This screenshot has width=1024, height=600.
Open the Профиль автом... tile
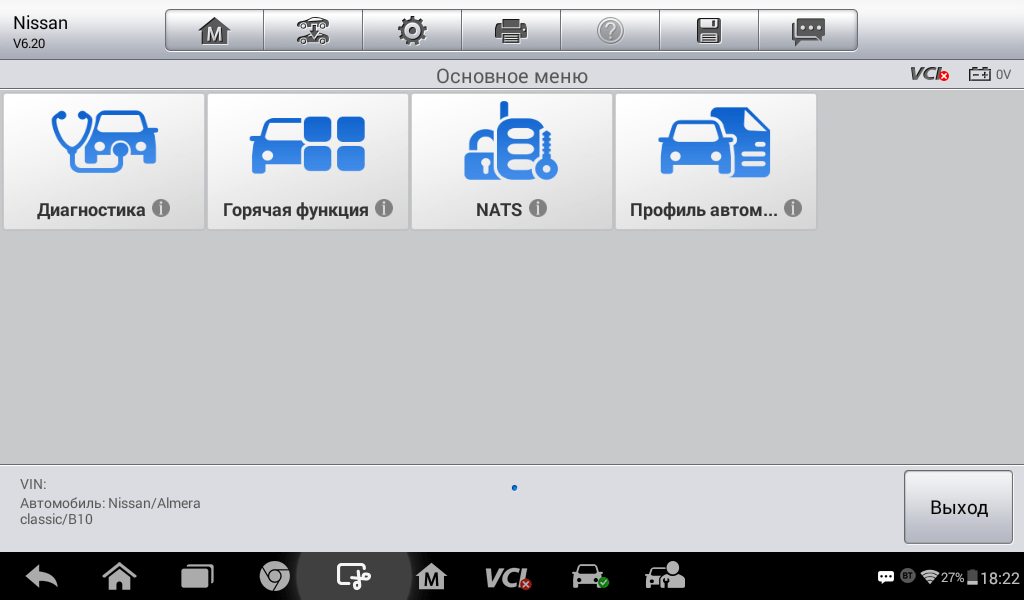pos(716,161)
